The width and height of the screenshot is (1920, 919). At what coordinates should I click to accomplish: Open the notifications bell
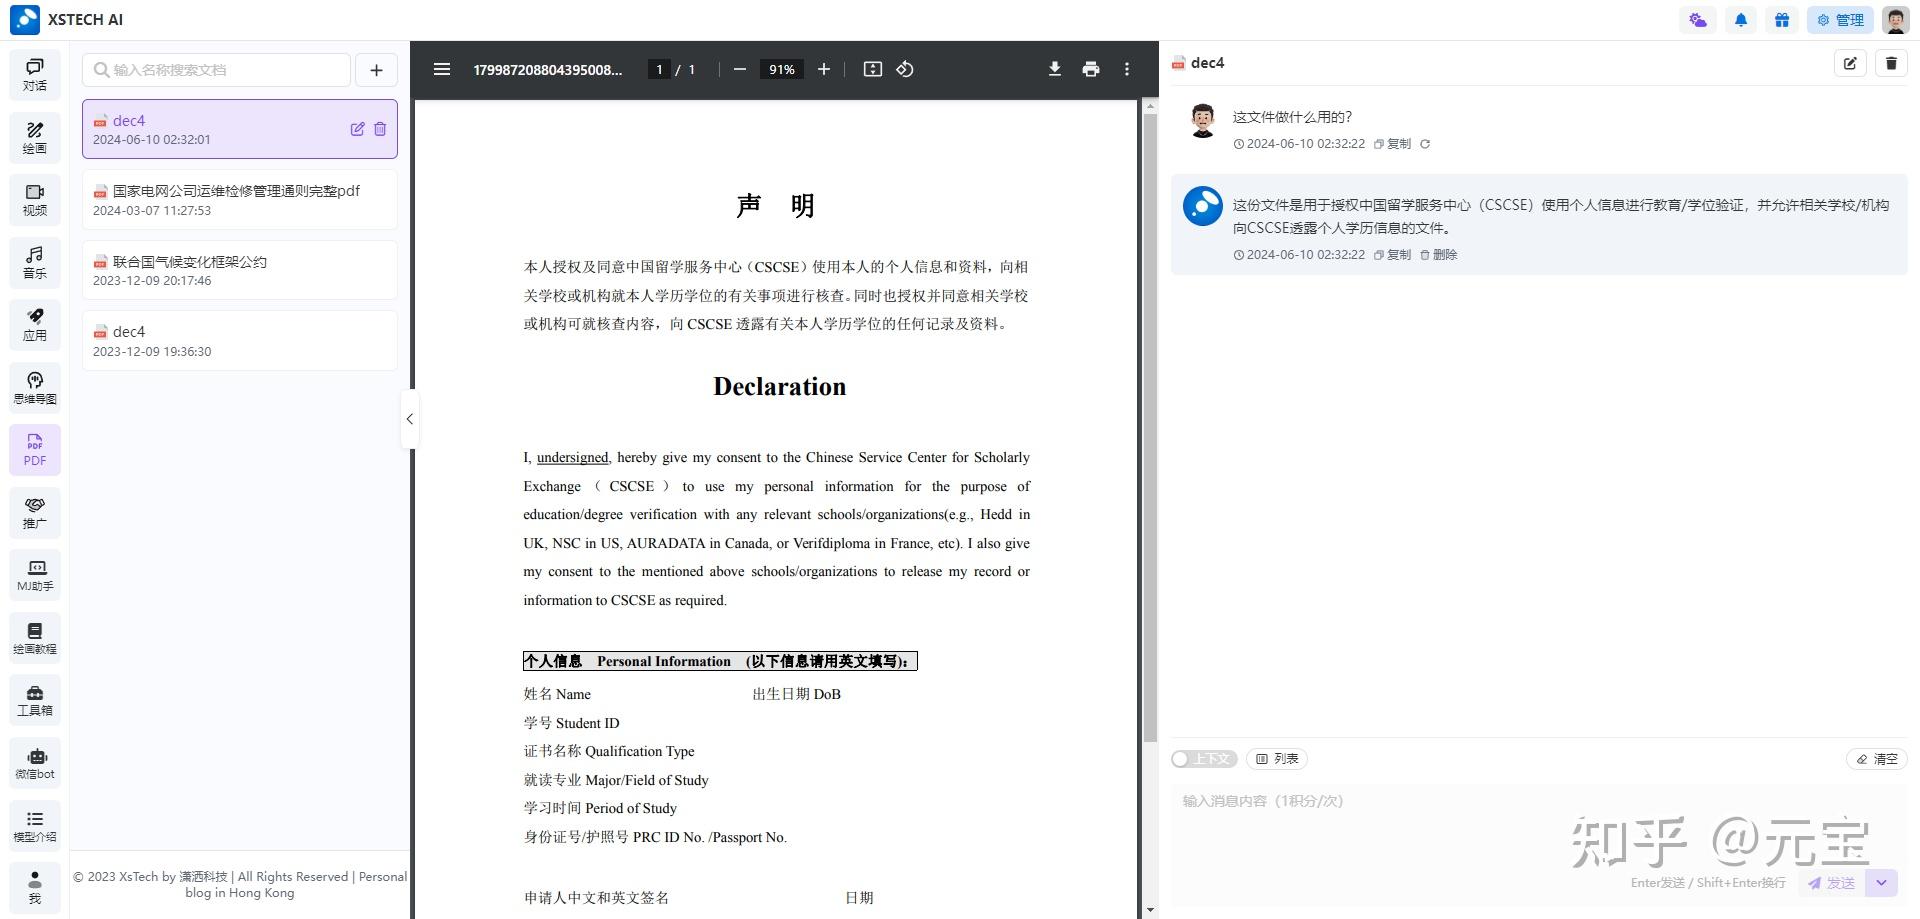pyautogui.click(x=1740, y=19)
